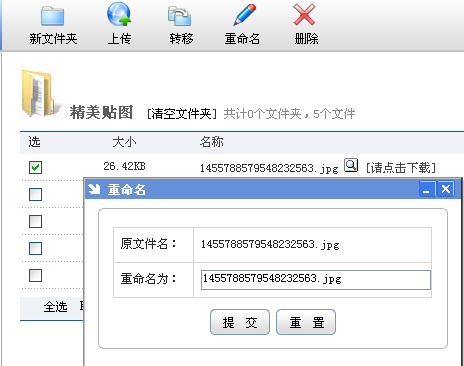Uncheck the checkbox for the 26.42KB file
The width and height of the screenshot is (464, 366).
pos(35,167)
